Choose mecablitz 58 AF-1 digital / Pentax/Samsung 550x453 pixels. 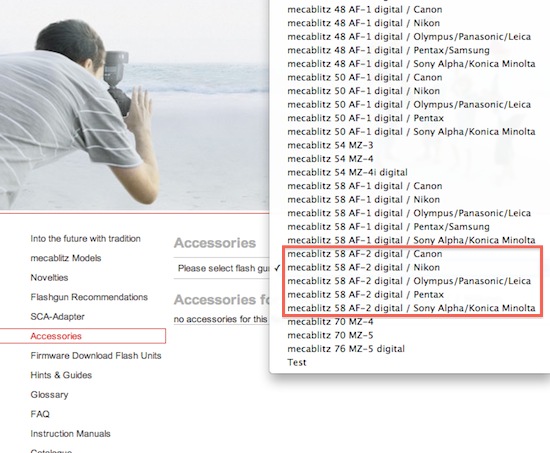pyautogui.click(x=388, y=227)
